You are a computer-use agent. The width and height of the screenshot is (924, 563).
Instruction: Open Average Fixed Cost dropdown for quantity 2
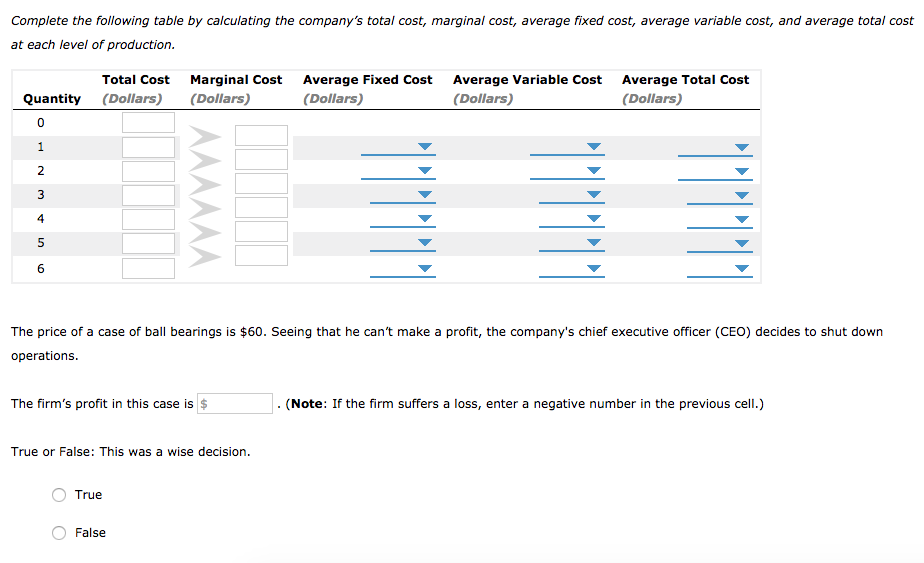(400, 171)
